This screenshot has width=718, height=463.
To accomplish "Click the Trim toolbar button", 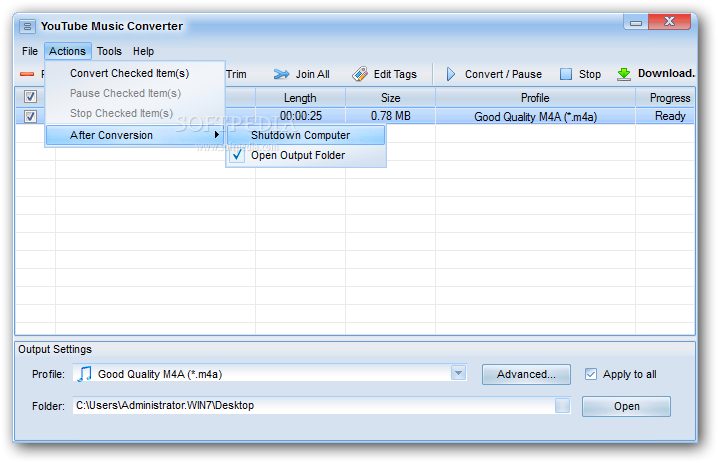I will click(236, 74).
